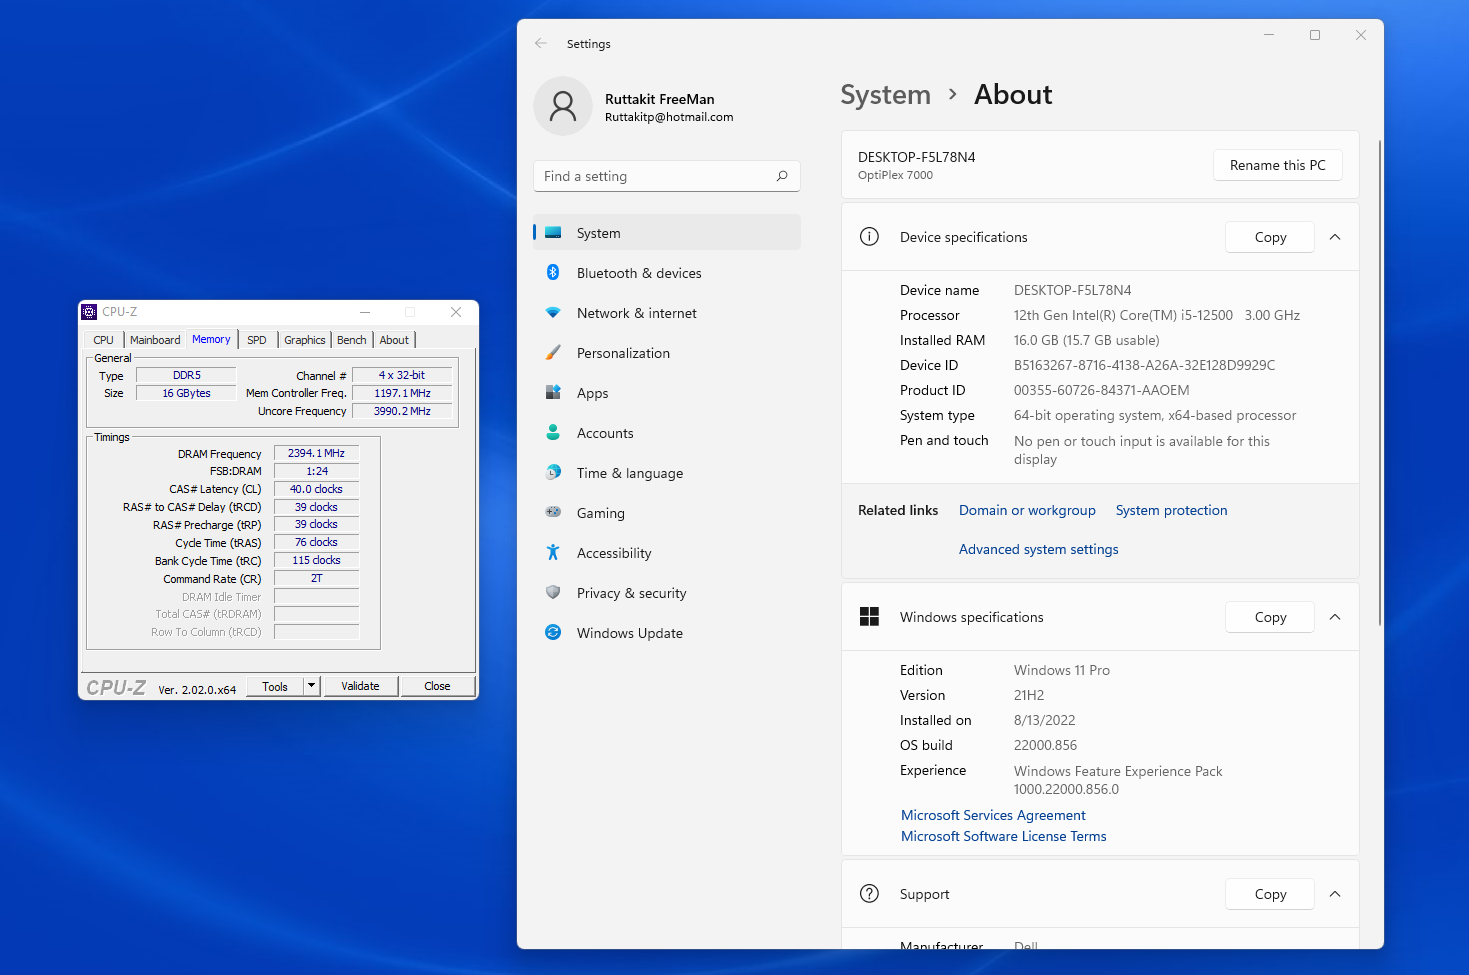Open Microsoft Software License Terms link
1469x975 pixels.
click(x=1003, y=836)
